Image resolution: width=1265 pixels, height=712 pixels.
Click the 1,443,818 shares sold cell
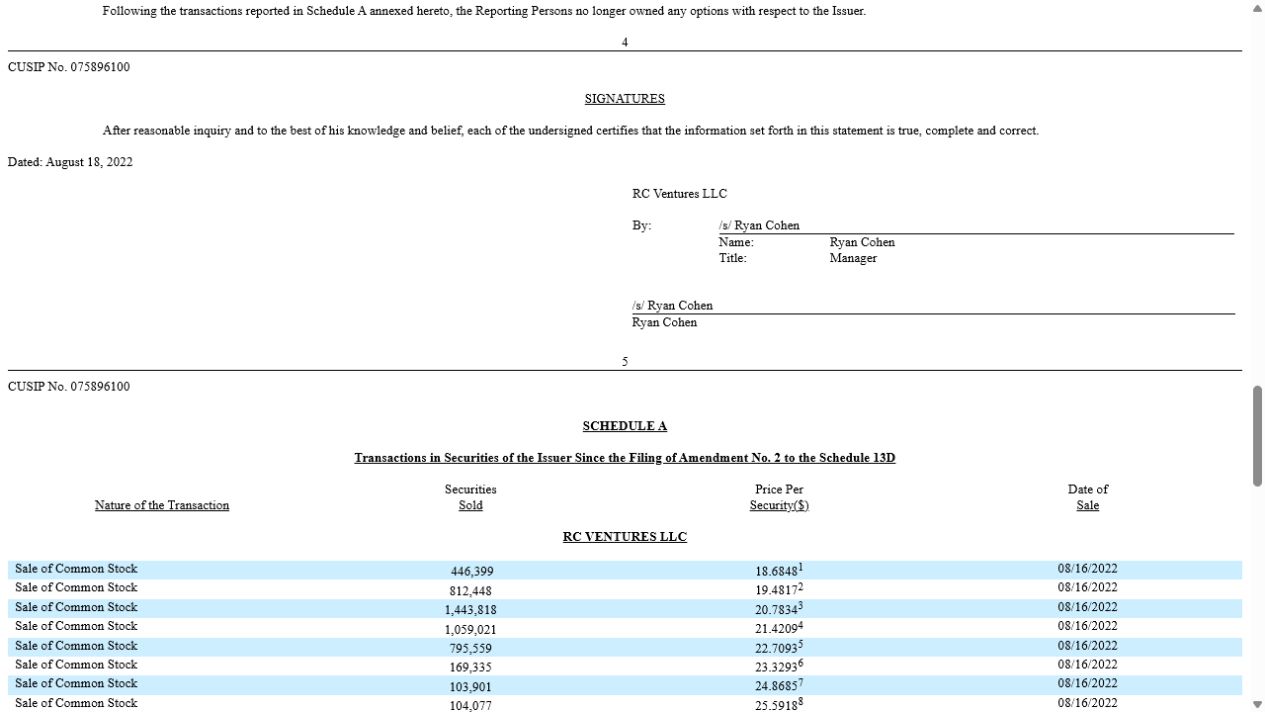pos(471,609)
